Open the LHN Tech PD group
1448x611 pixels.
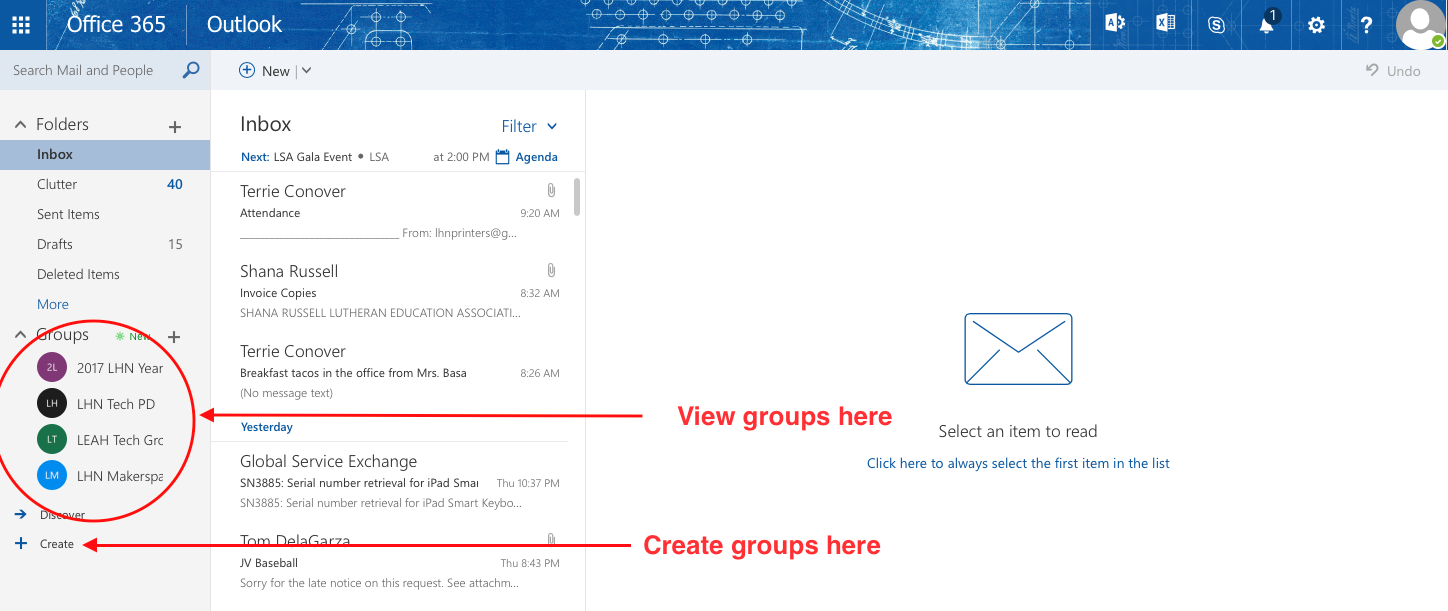click(x=116, y=404)
